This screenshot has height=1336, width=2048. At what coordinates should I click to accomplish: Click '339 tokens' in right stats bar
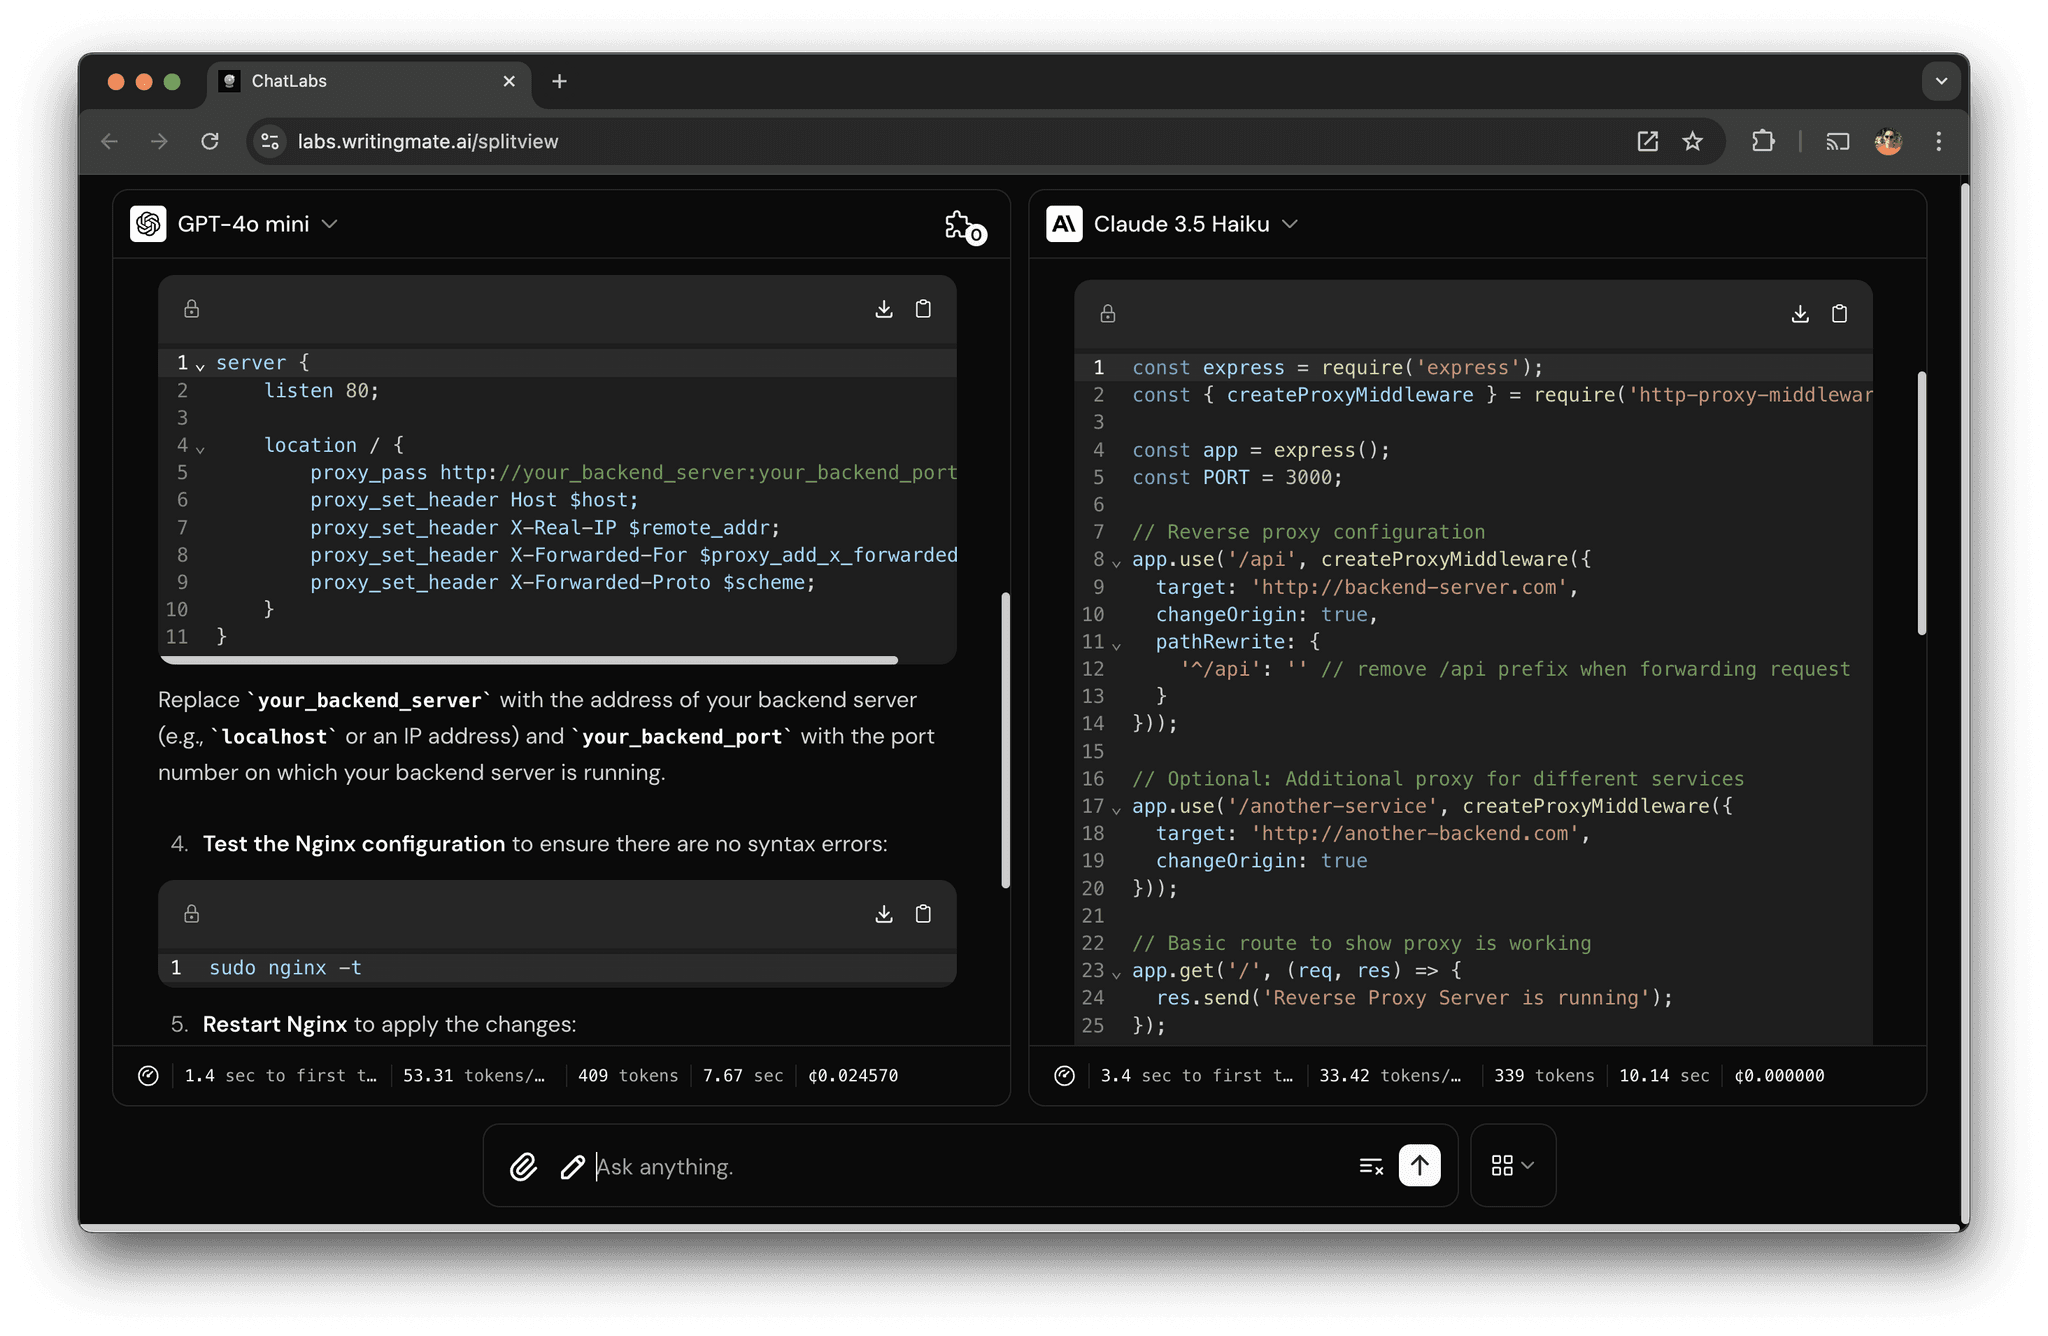coord(1544,1076)
